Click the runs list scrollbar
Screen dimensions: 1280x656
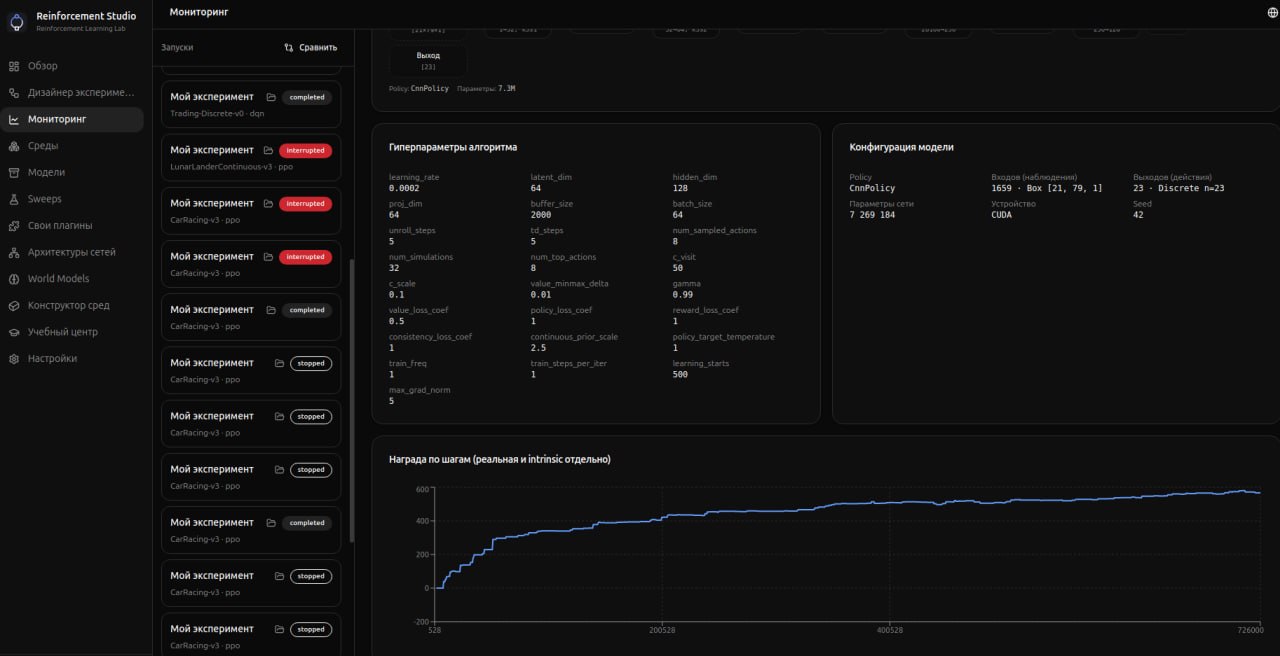[x=351, y=400]
